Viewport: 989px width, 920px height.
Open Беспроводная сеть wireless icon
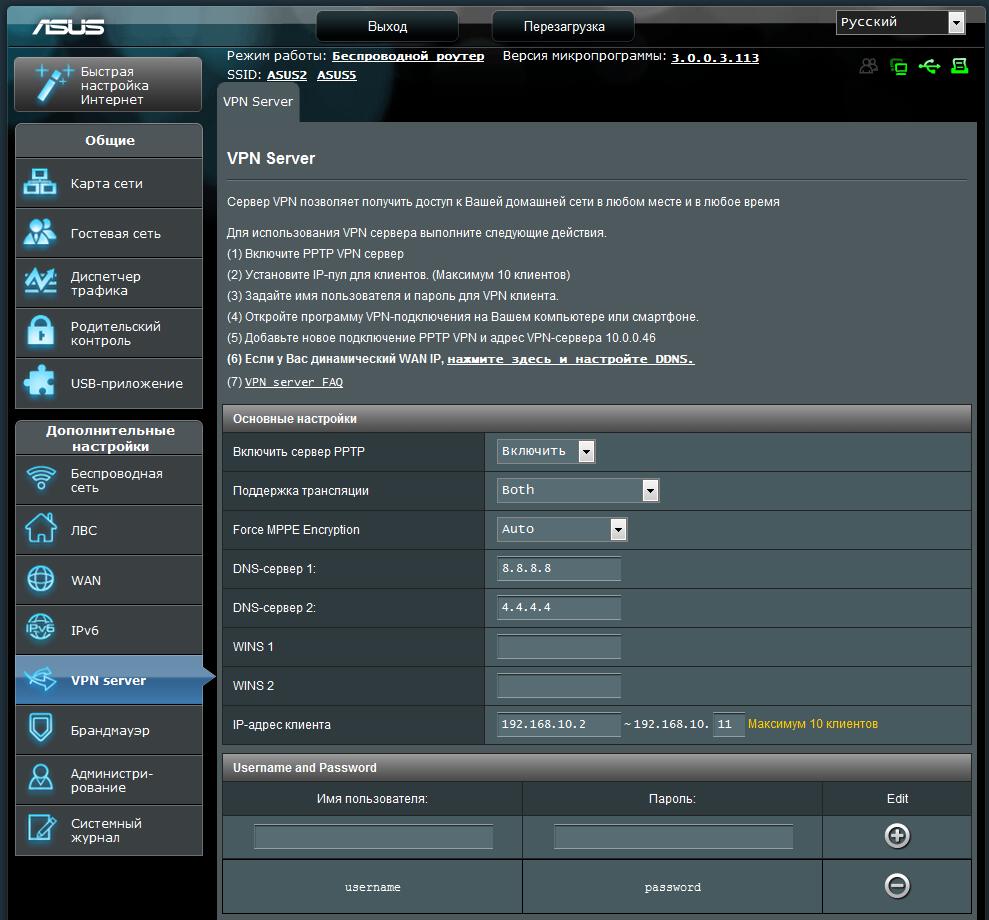click(42, 478)
